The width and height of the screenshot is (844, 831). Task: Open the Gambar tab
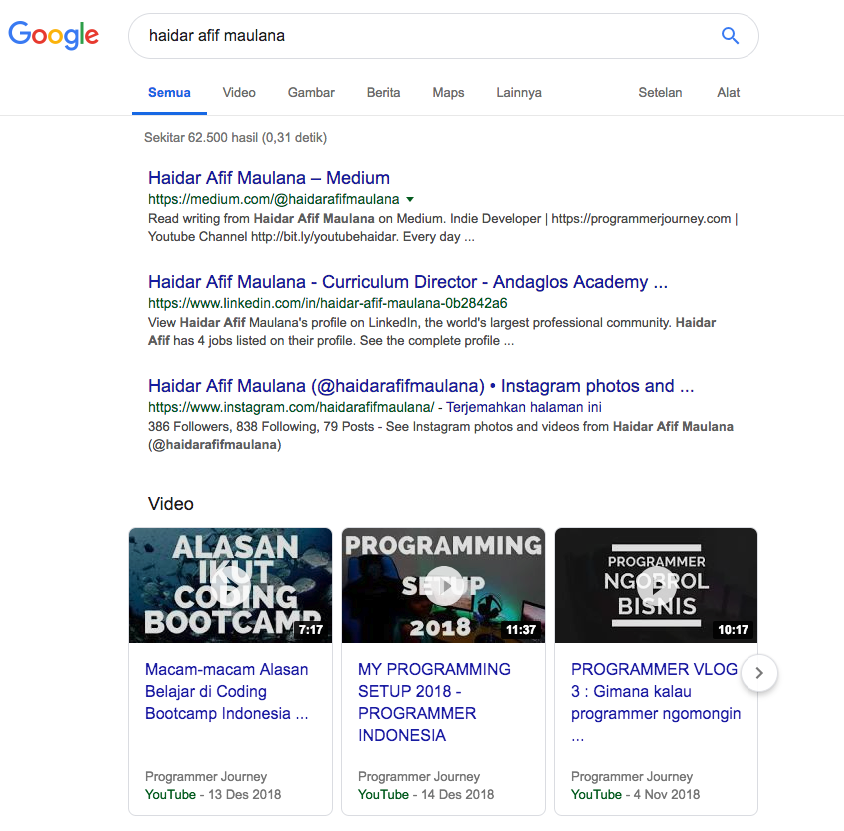point(311,93)
